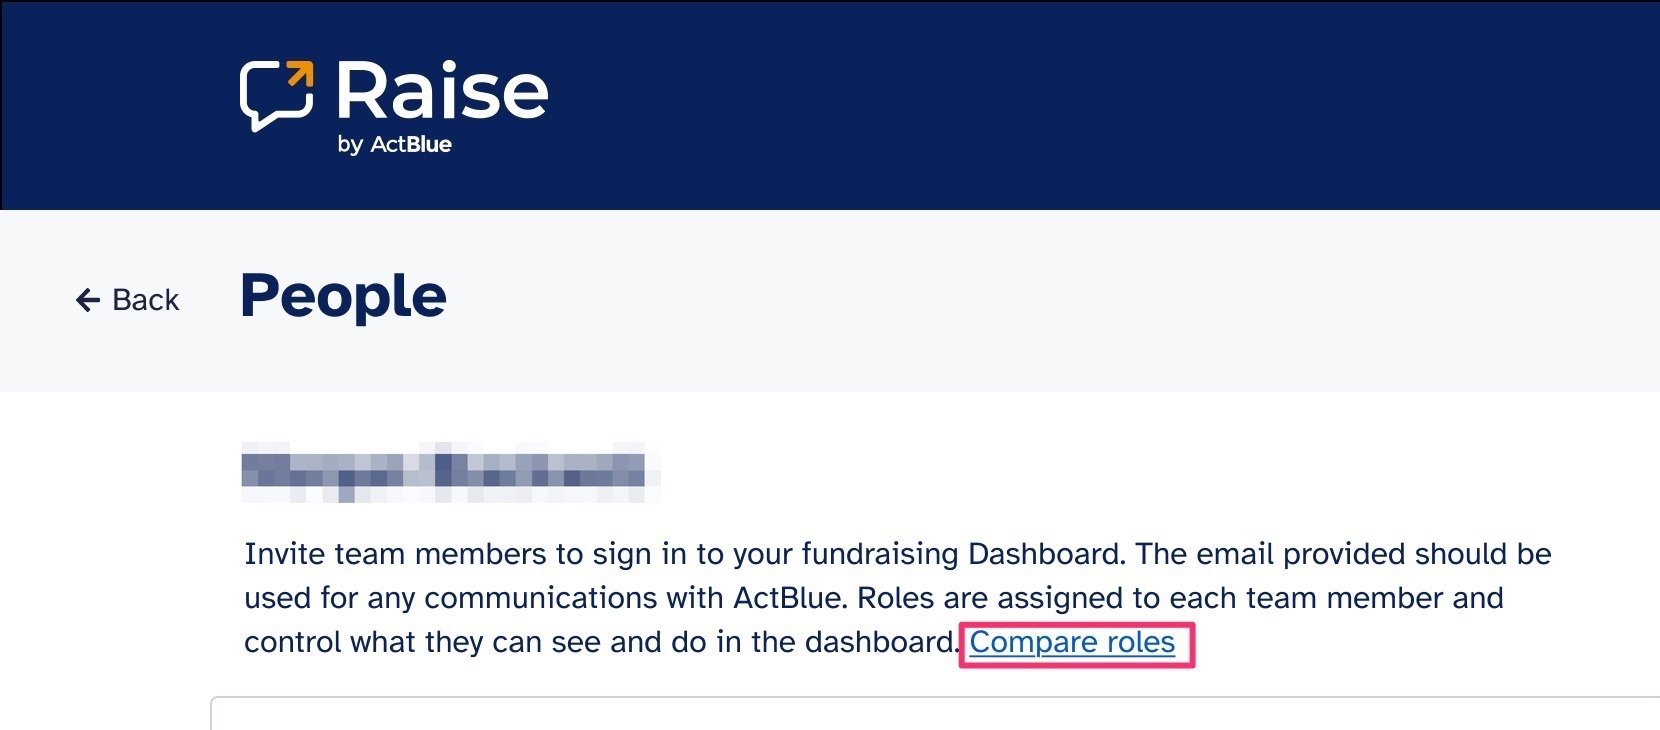Click the blurred organization name
Viewport: 1660px width, 730px height.
point(450,470)
